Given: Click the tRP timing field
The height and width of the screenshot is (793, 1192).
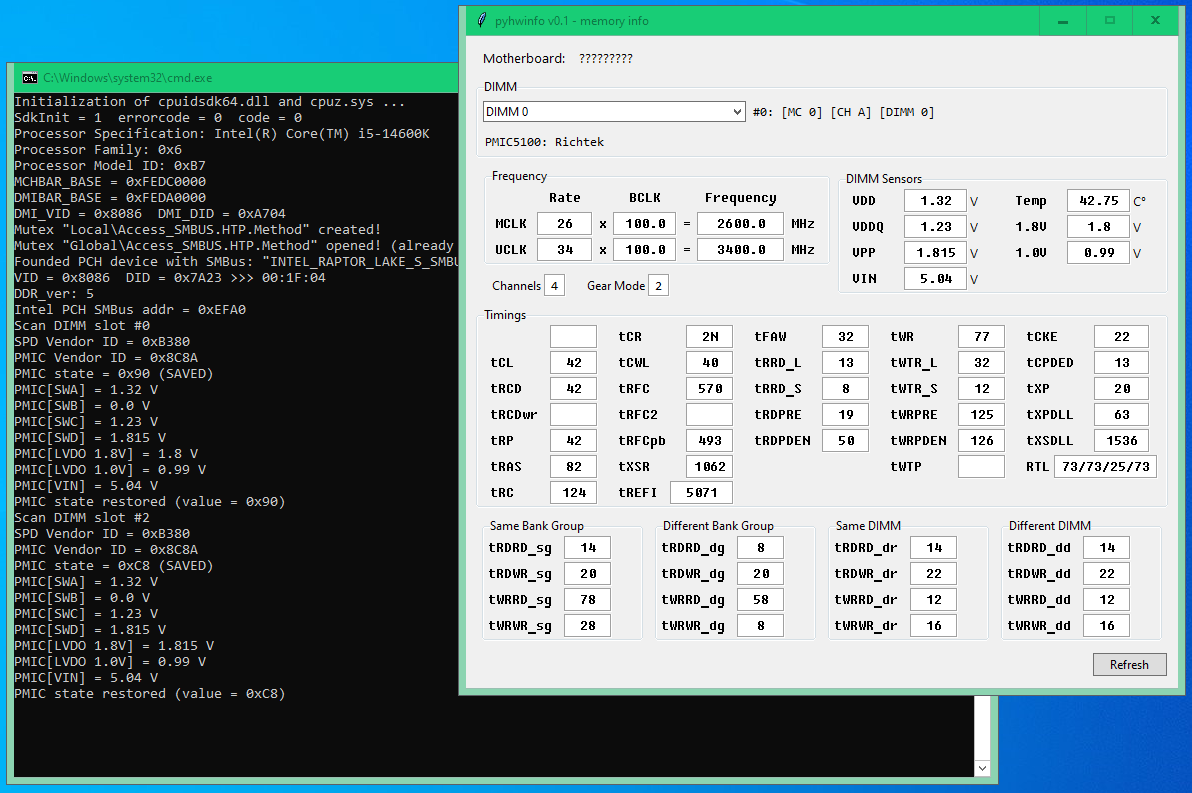Looking at the screenshot, I should click(573, 440).
